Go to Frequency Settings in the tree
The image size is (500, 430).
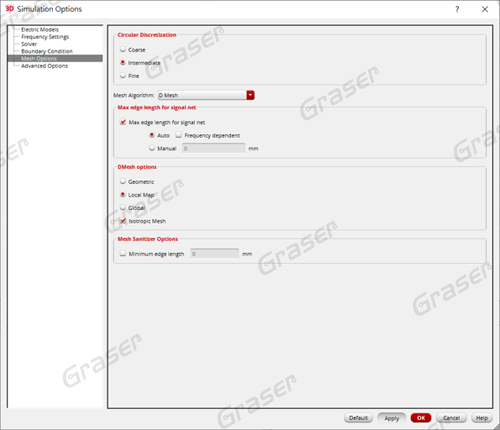point(45,37)
